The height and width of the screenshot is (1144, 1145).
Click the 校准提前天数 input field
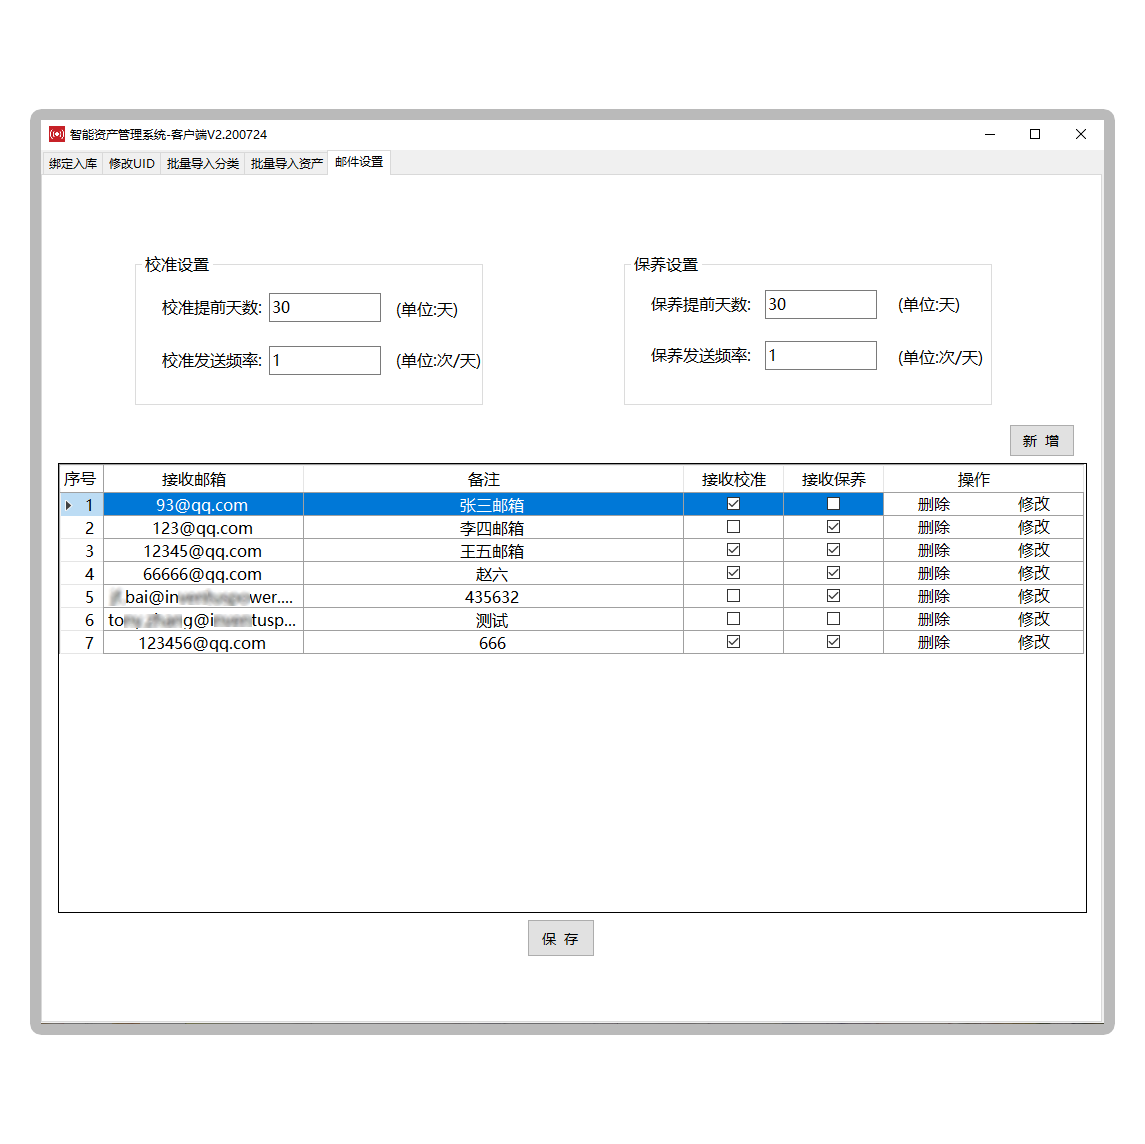tap(324, 308)
